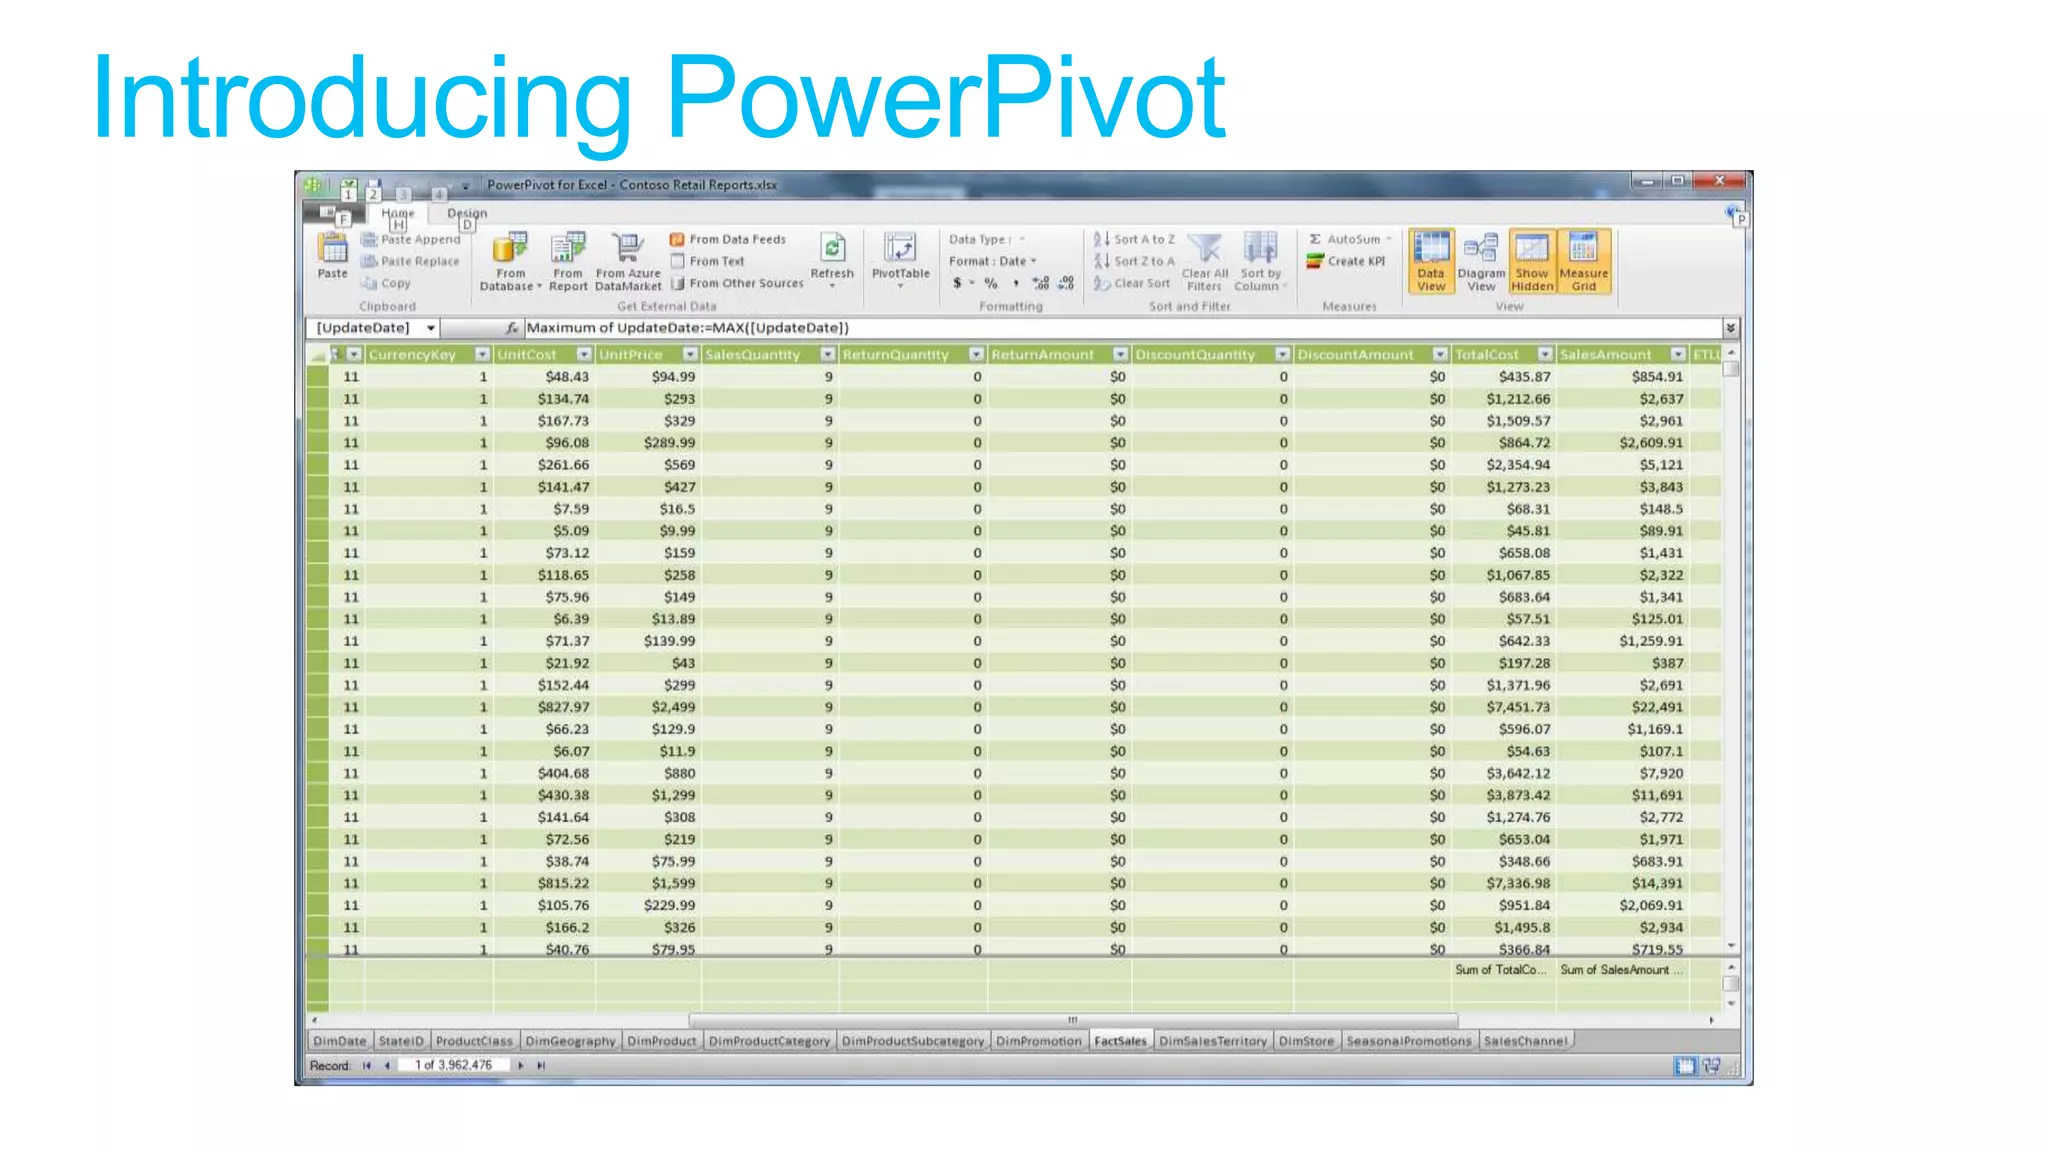Import data From Report

[568, 262]
